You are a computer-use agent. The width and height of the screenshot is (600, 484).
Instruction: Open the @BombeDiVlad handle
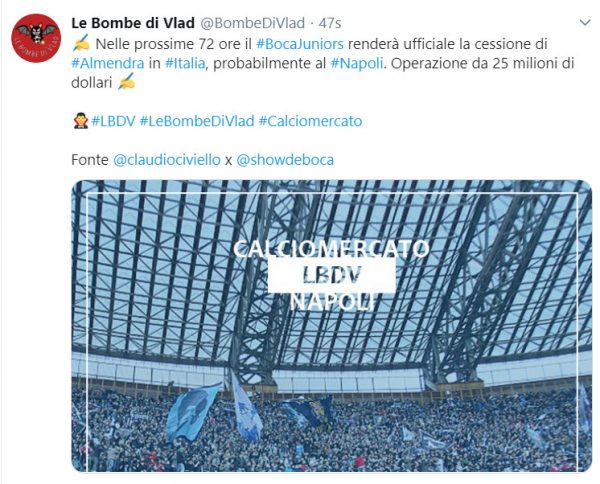click(x=253, y=23)
